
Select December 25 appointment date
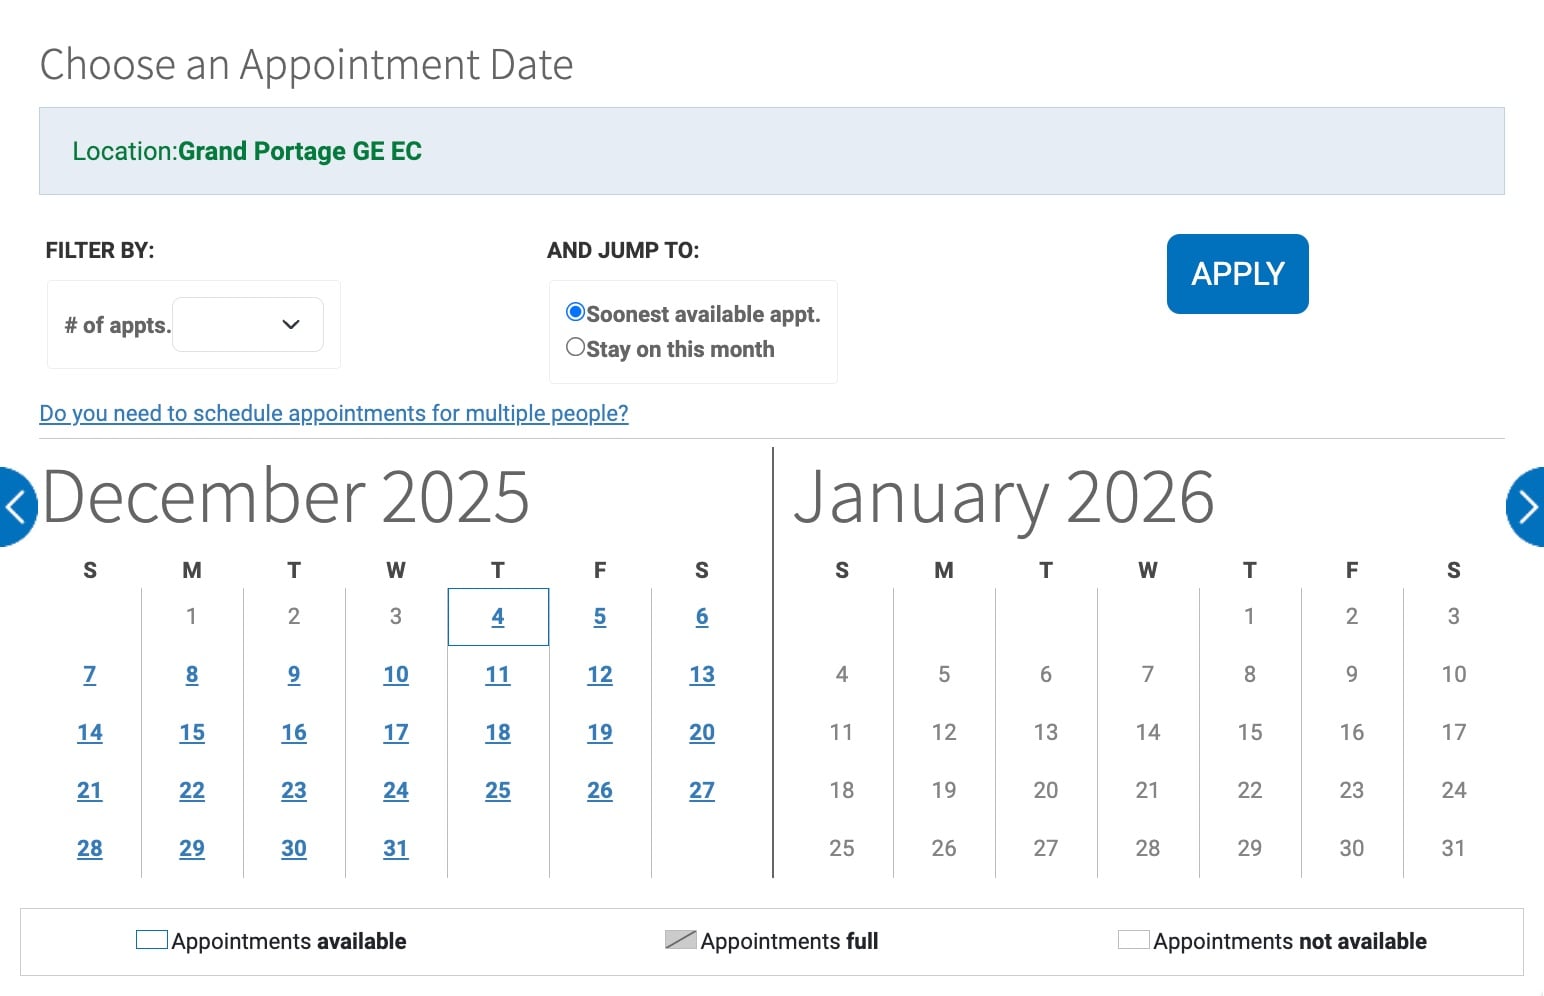pyautogui.click(x=498, y=791)
